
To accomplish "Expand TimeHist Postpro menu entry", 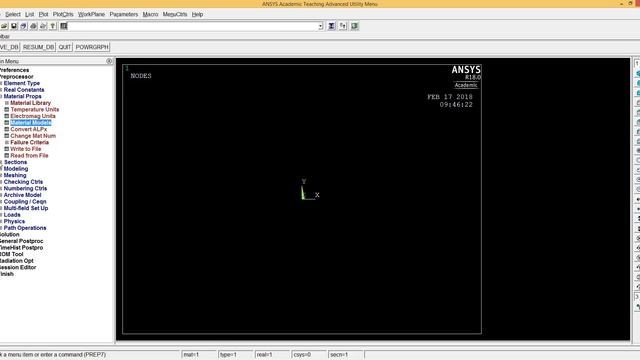I will click(21, 247).
